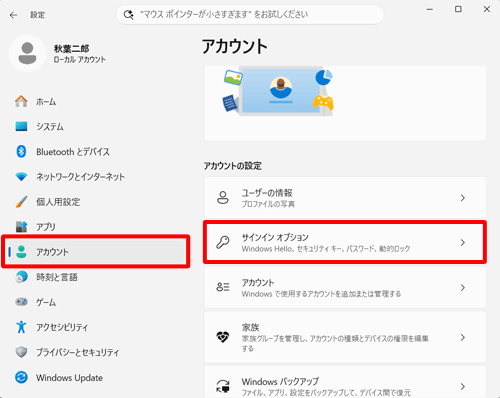Click the サインイン オプション key icon

(223, 242)
